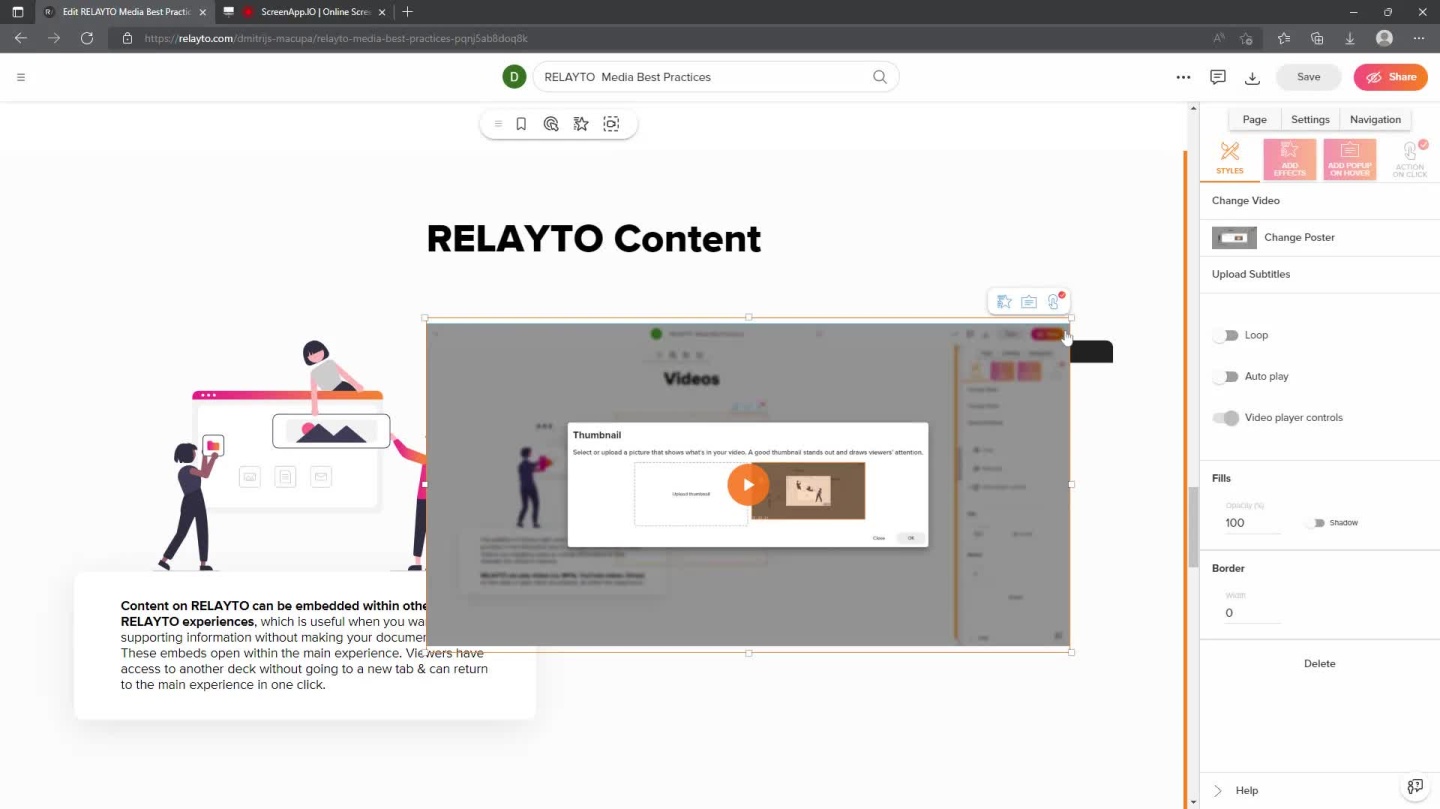Viewport: 1440px width, 809px height.
Task: Click the bookmark icon in the floating toolbar
Action: tap(521, 124)
